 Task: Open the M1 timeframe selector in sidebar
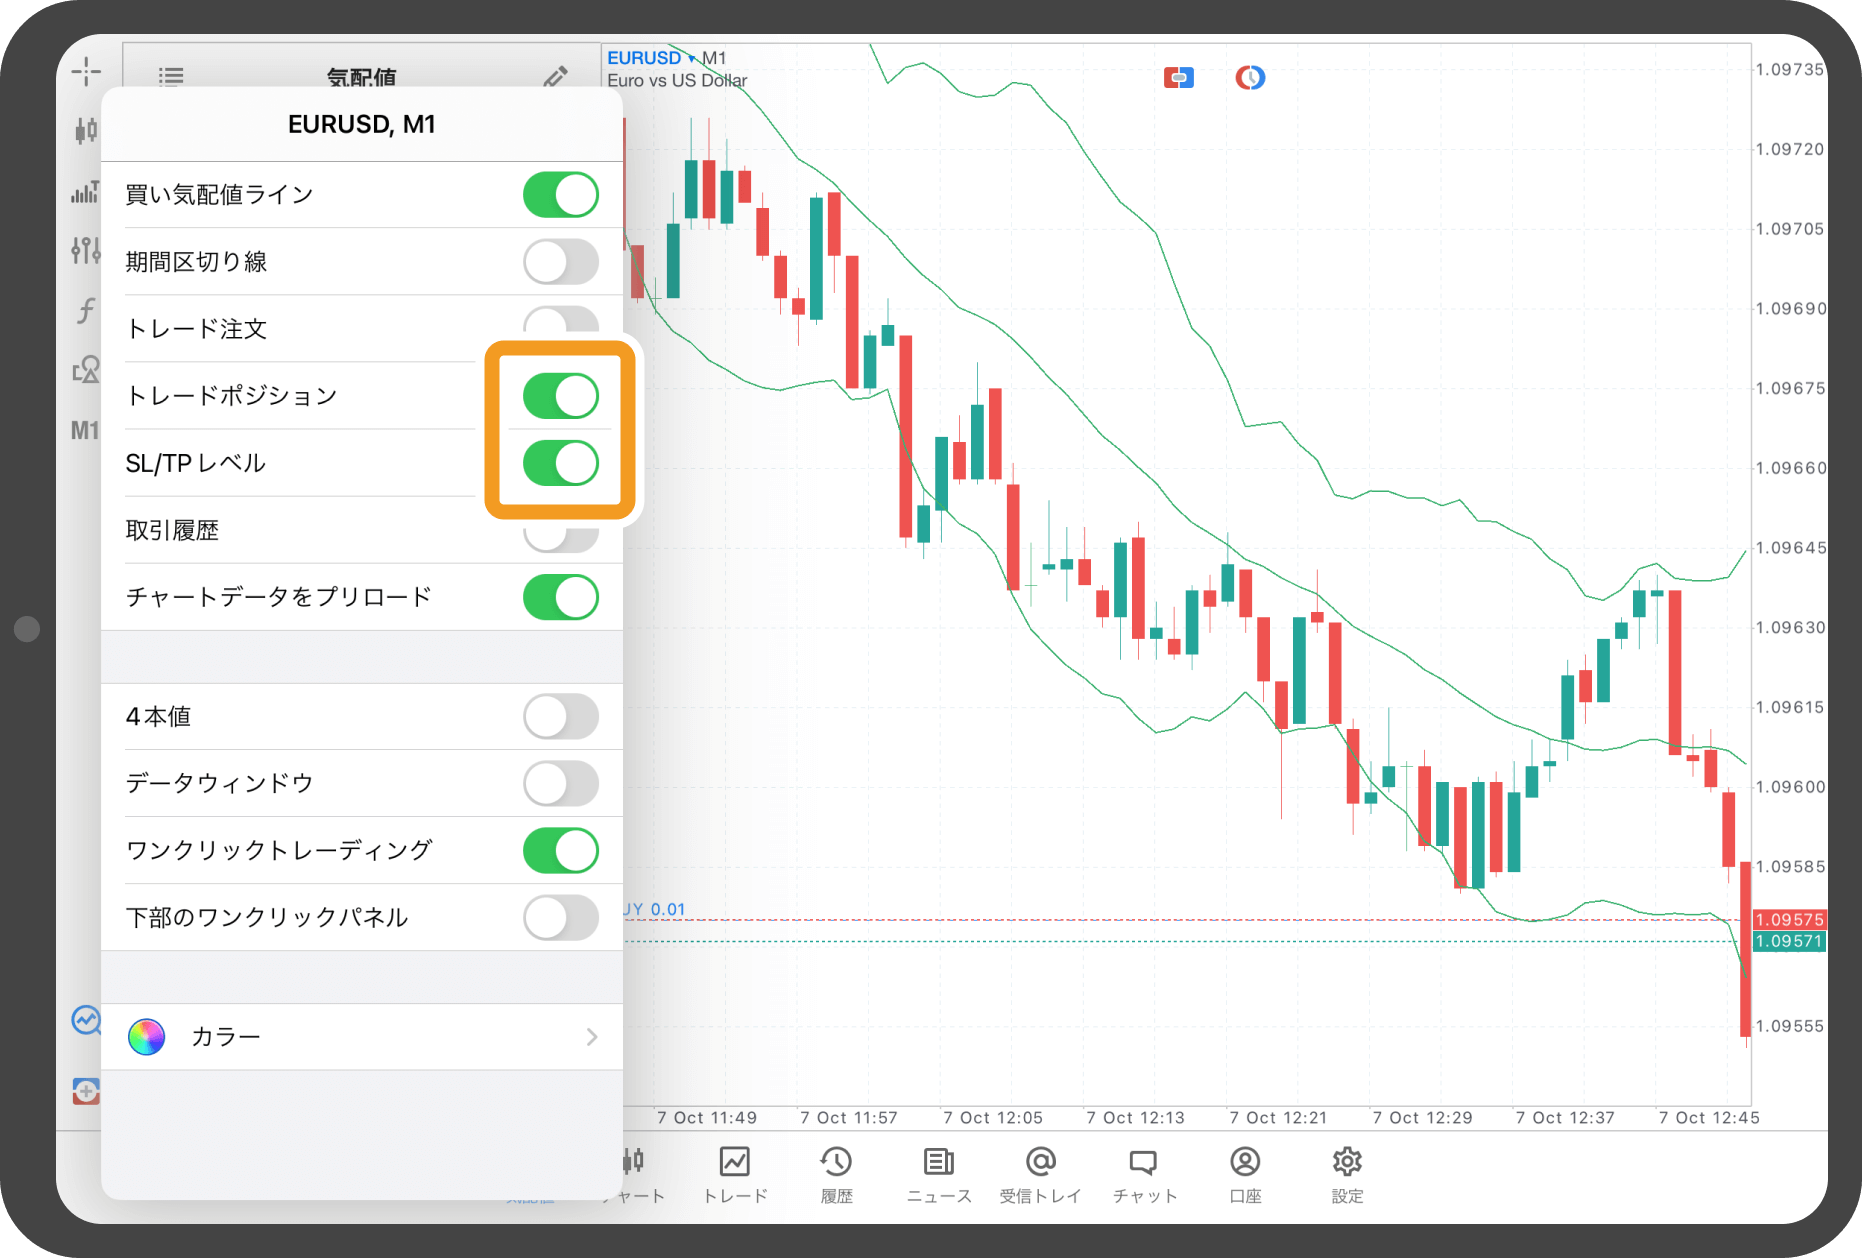tap(85, 431)
